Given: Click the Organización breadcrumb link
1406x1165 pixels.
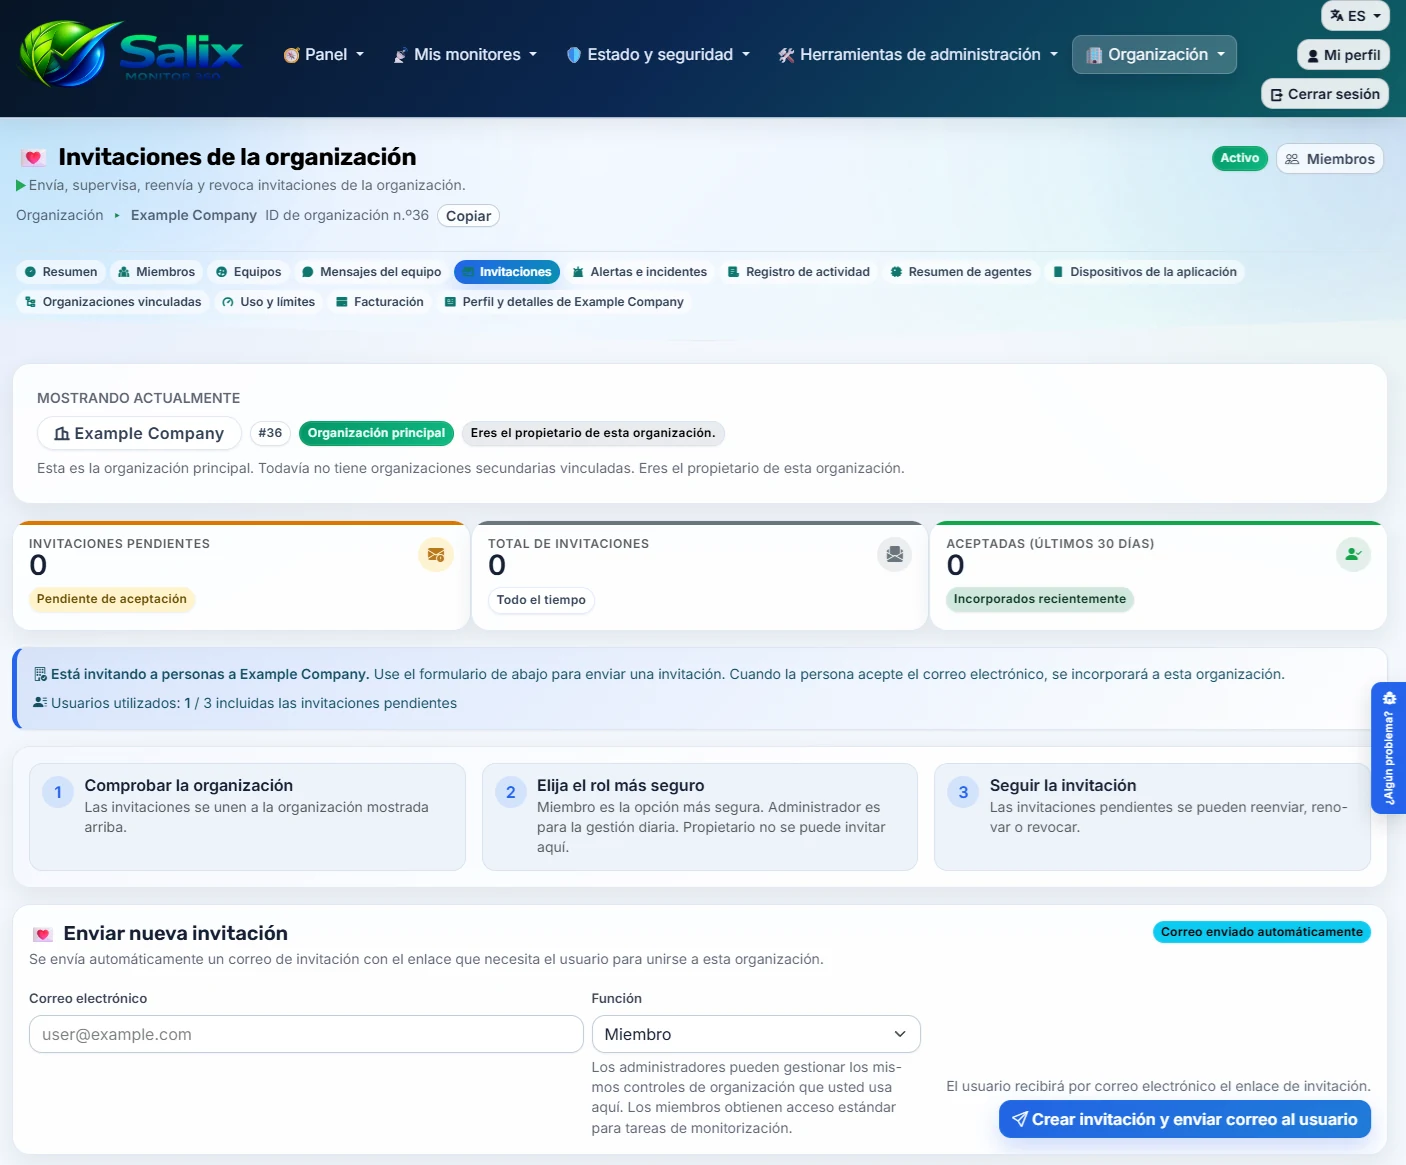Looking at the screenshot, I should pyautogui.click(x=60, y=215).
